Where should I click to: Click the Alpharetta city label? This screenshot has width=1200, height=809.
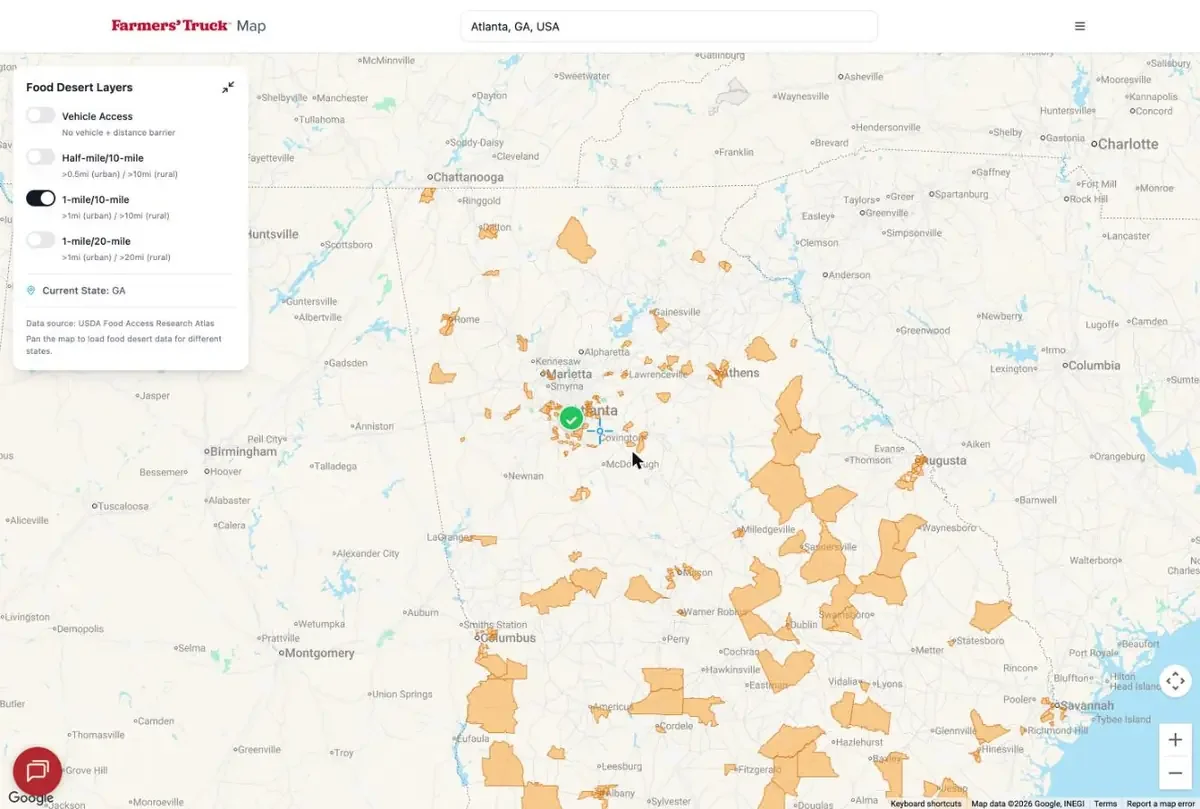(x=607, y=352)
